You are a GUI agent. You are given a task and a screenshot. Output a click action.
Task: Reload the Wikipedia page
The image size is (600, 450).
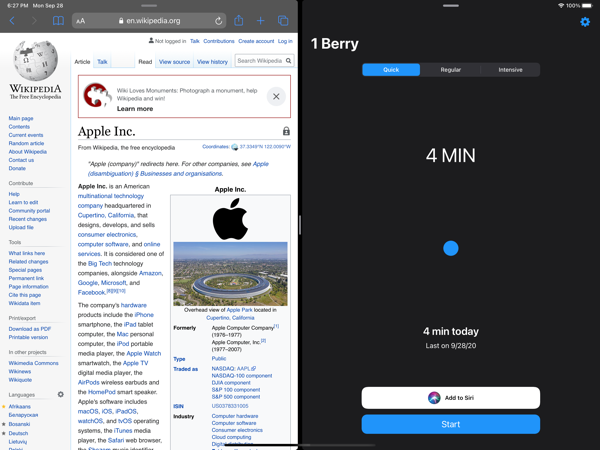click(x=218, y=21)
